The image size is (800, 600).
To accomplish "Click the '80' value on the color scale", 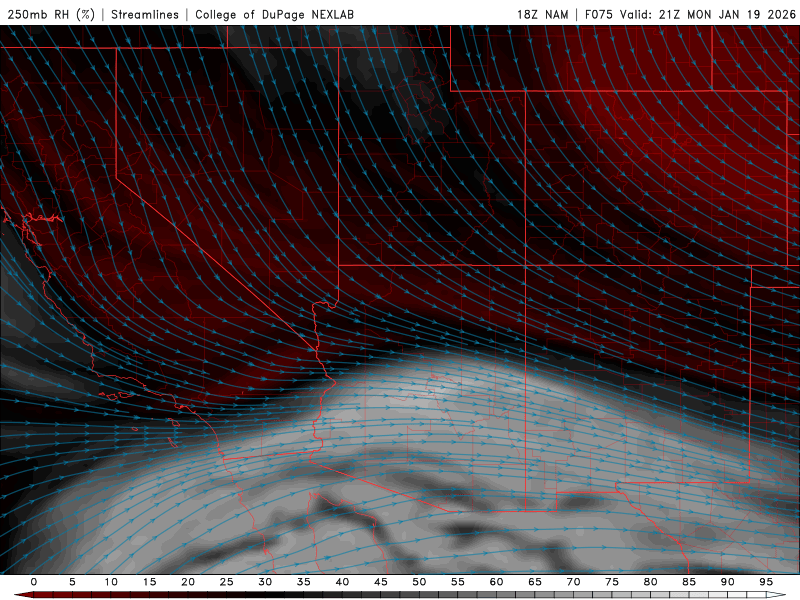I will tap(650, 582).
